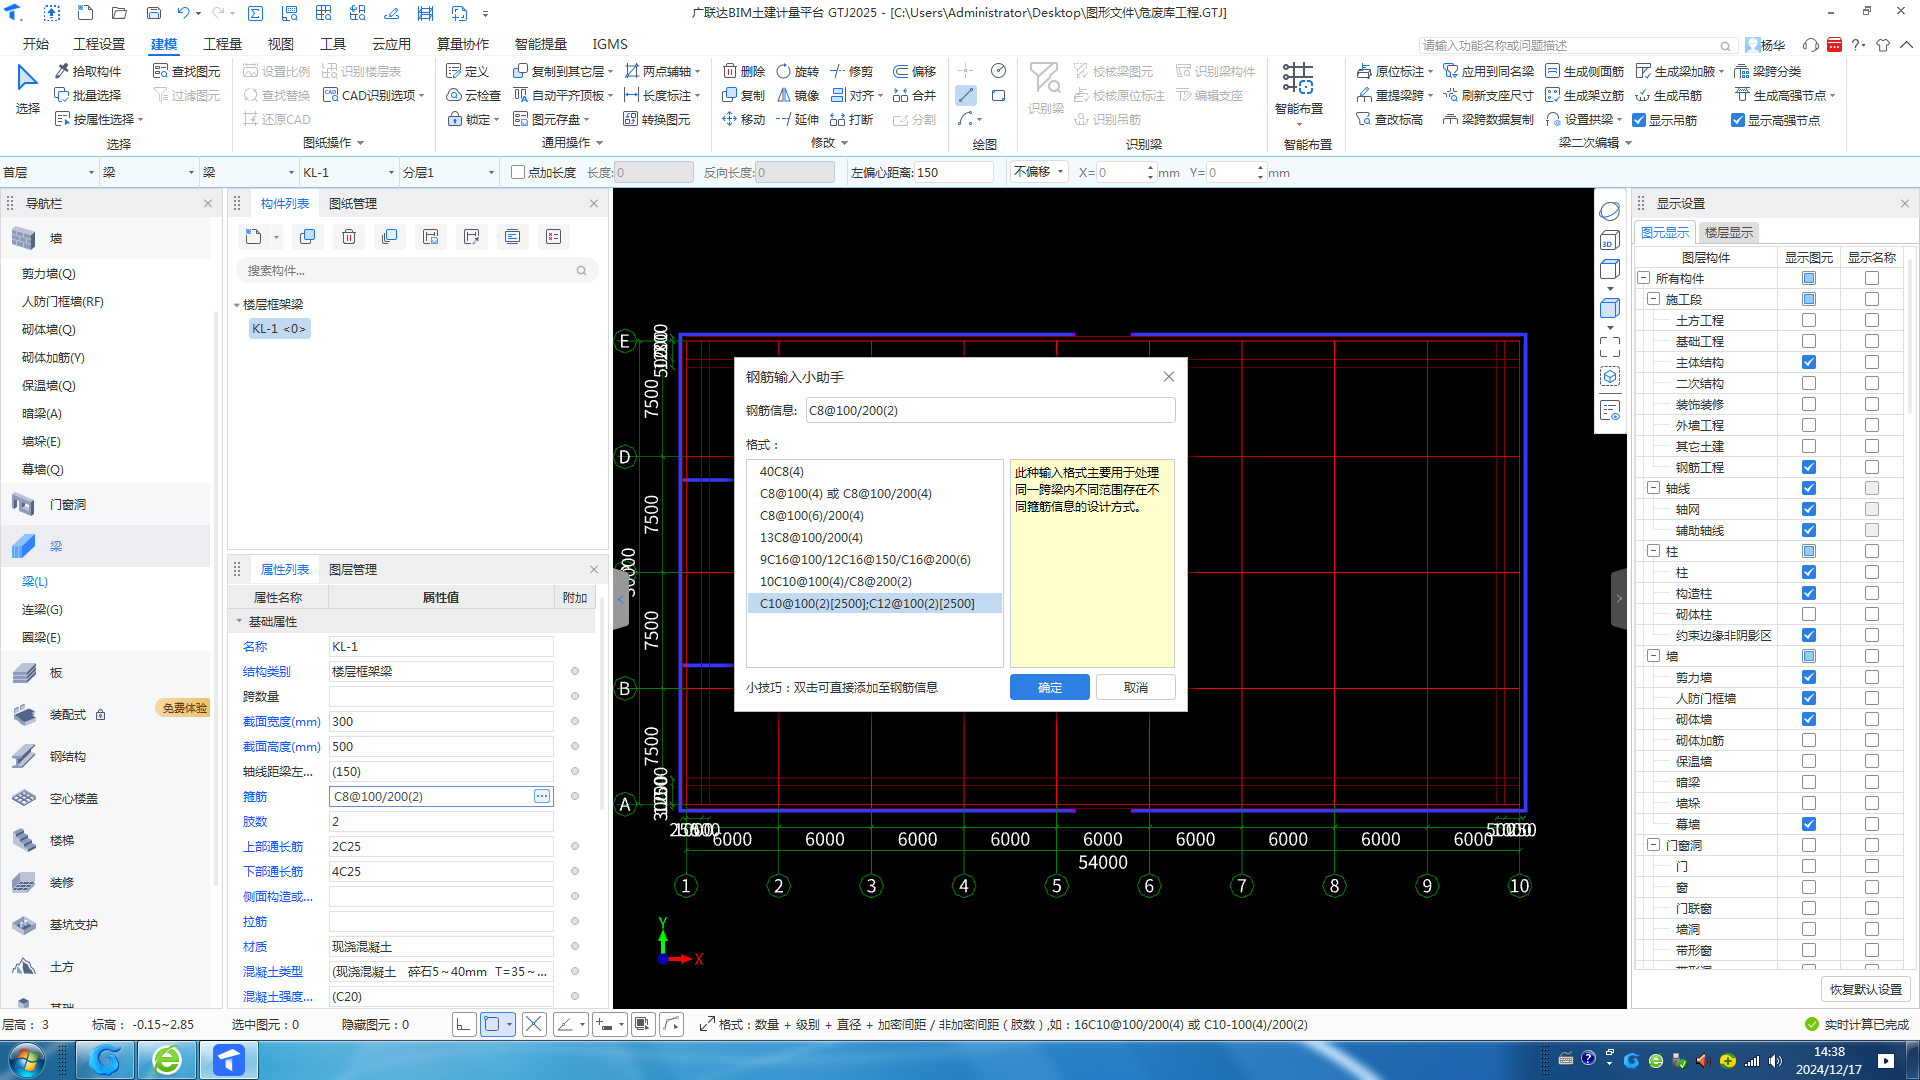This screenshot has height=1080, width=1920.
Task: Click 恢复默认设置 button
Action: [1865, 989]
